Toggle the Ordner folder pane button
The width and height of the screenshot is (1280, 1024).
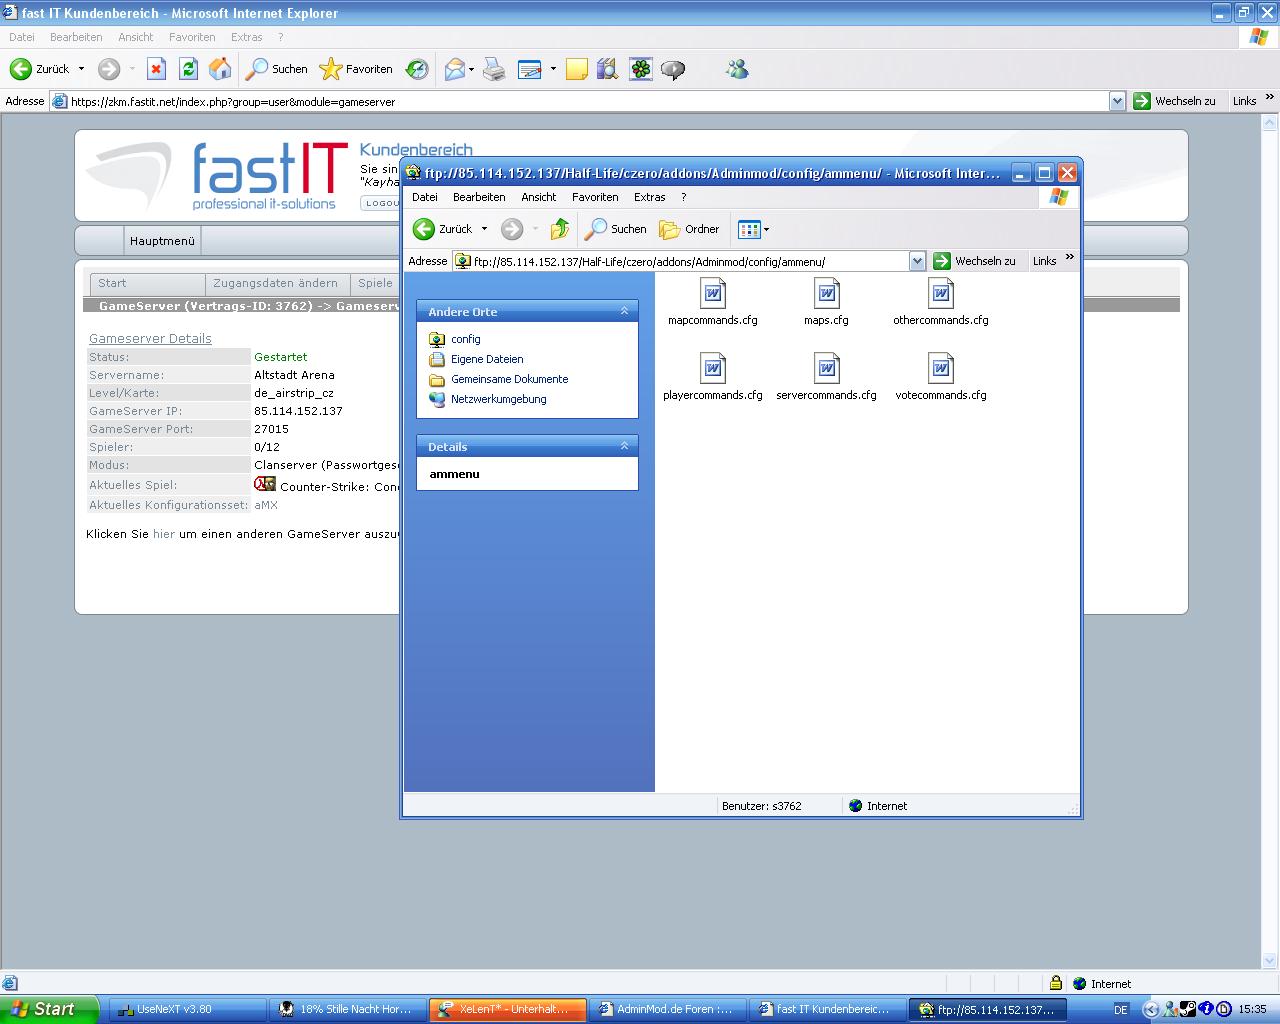[x=690, y=229]
